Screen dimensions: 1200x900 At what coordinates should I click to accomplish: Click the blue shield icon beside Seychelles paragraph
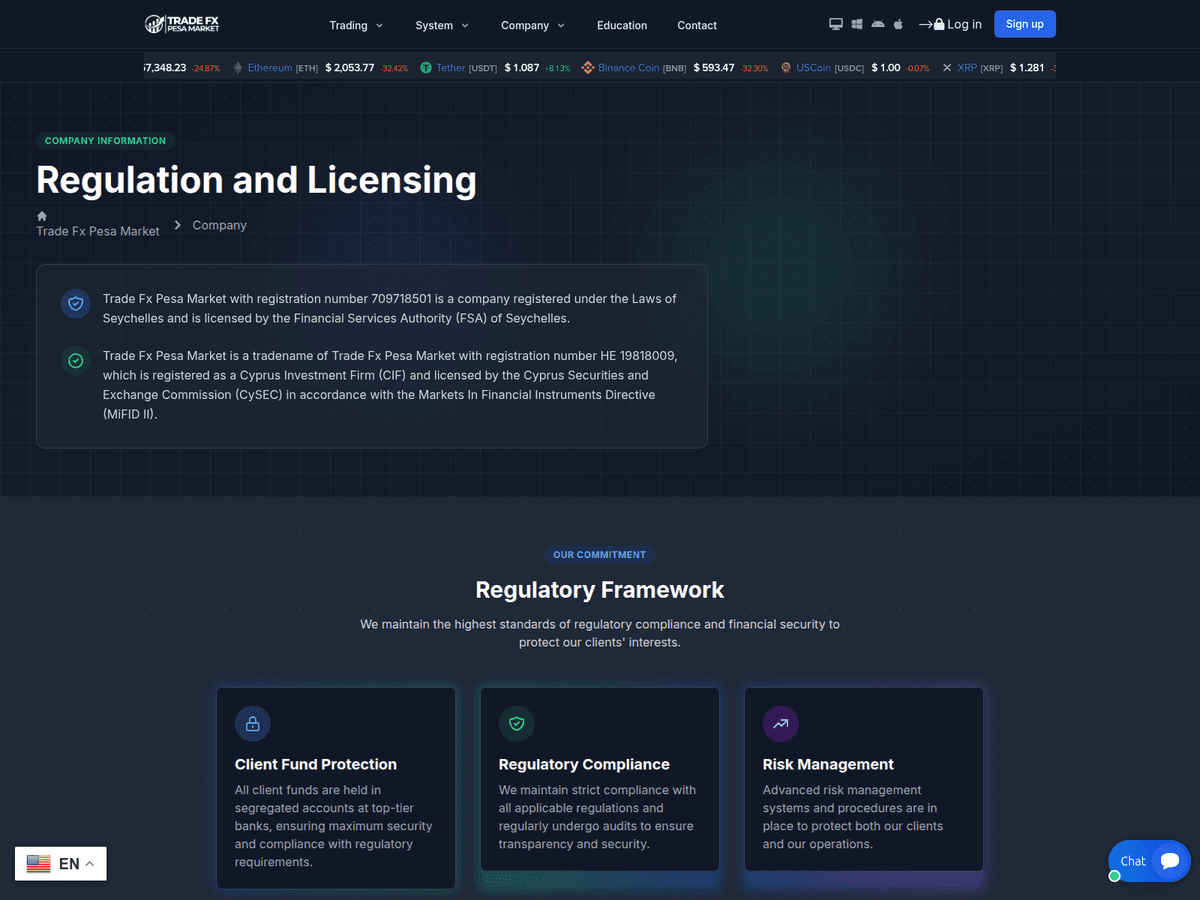coord(75,304)
